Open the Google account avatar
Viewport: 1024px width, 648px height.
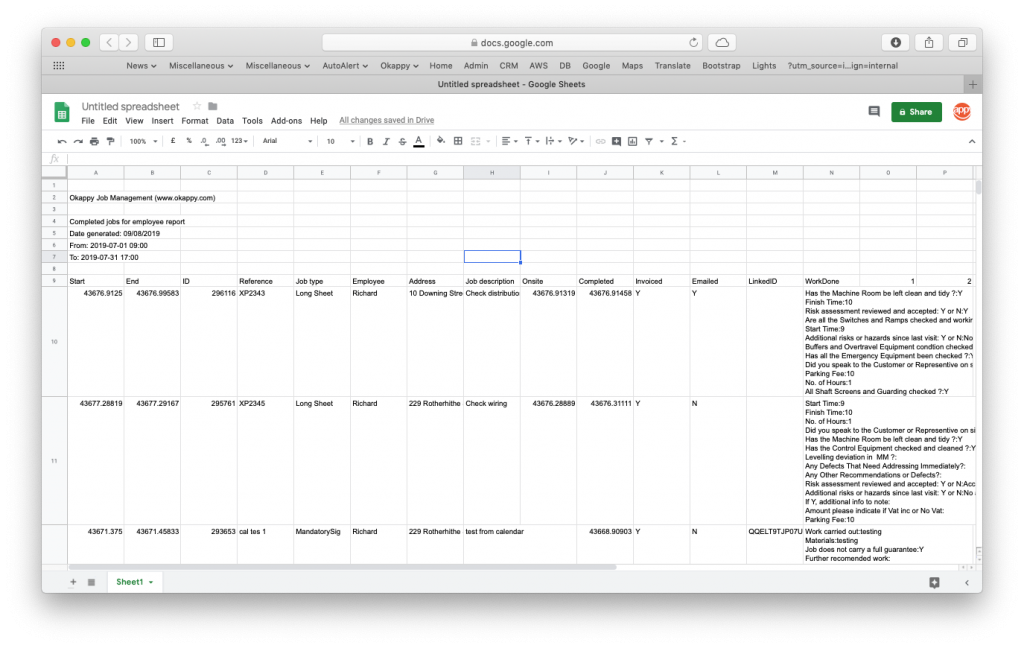(x=961, y=112)
